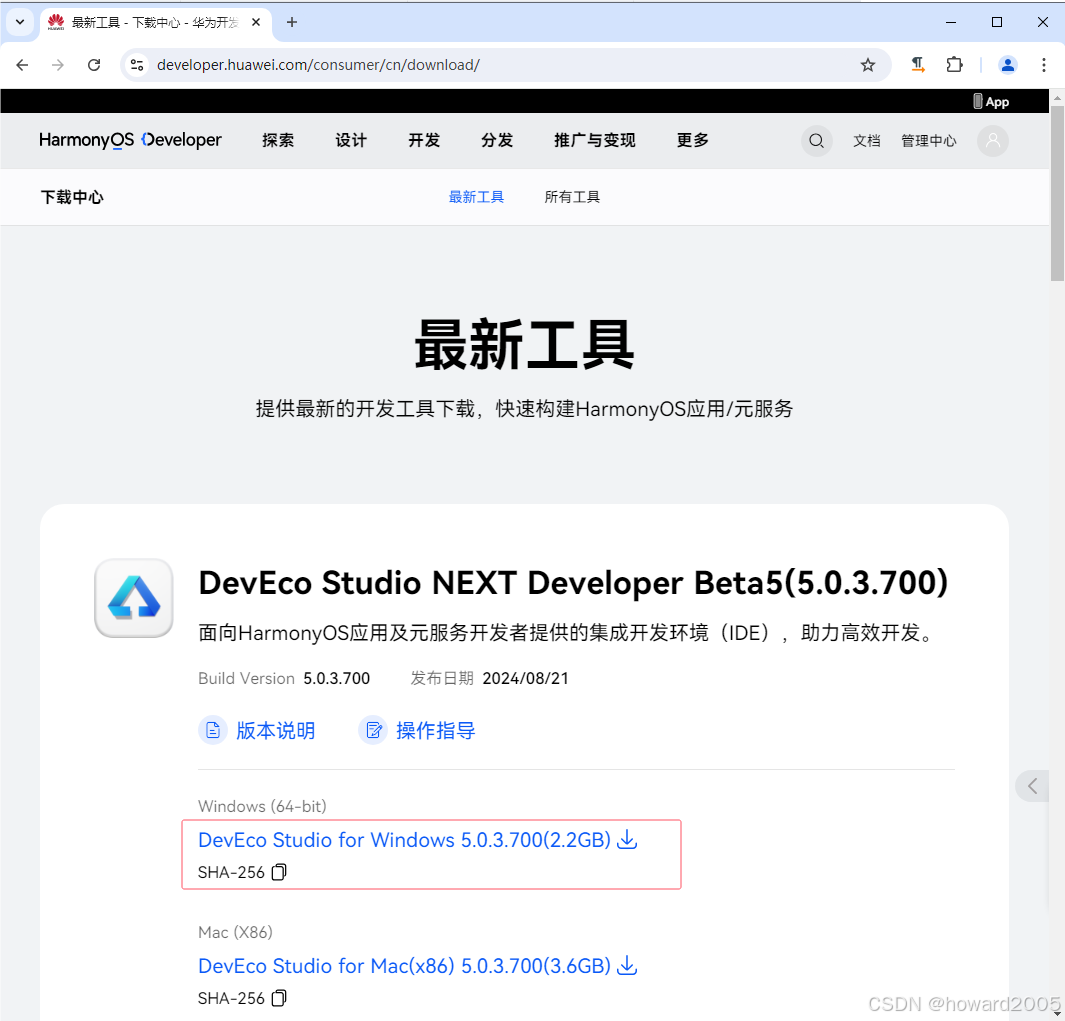Open the 文档 link
This screenshot has height=1021, width=1065.
click(867, 141)
